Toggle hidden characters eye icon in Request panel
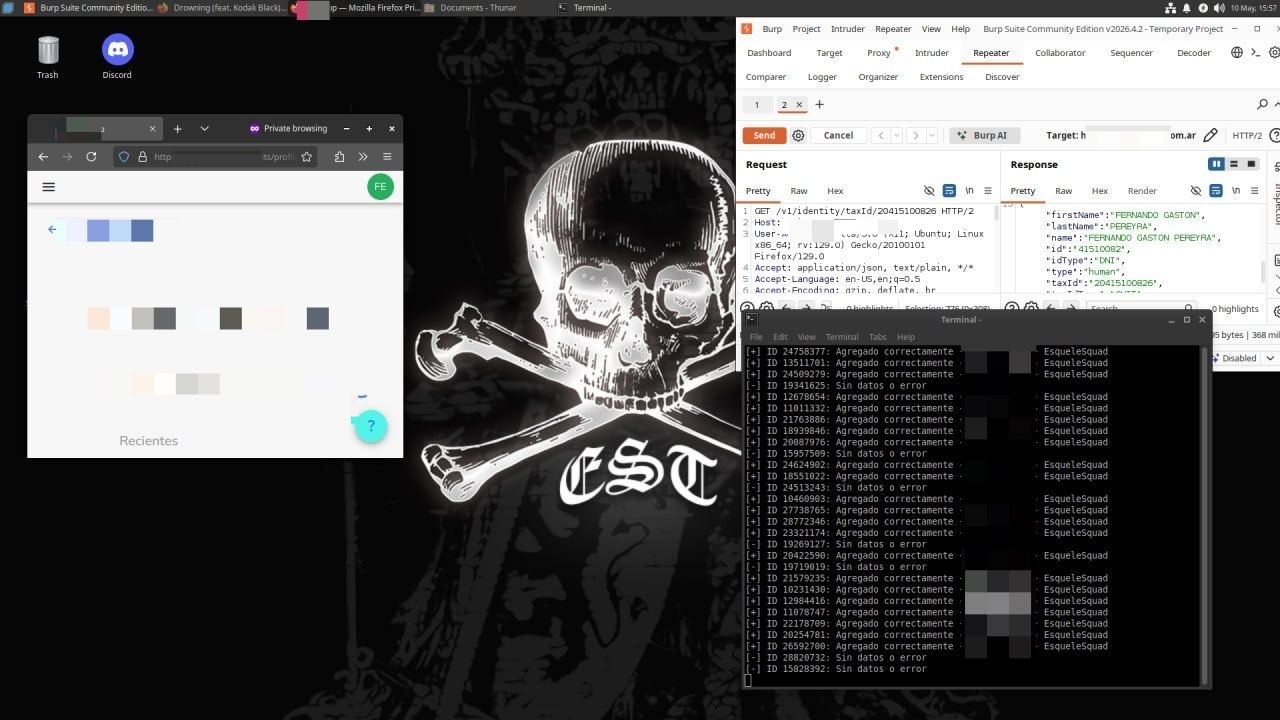 (x=929, y=191)
